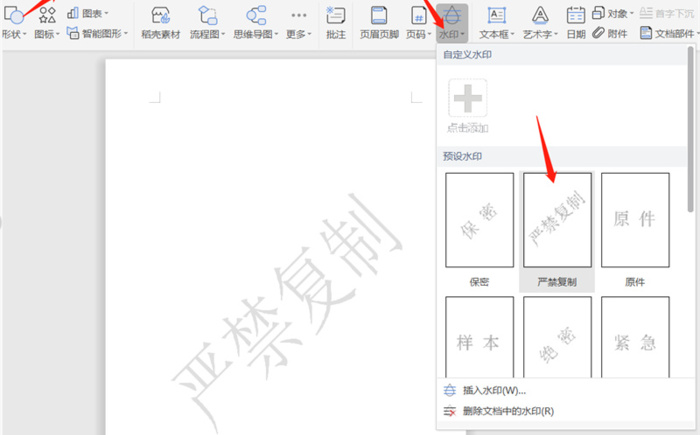700x435 pixels.
Task: Insert a Text Box (文本框)
Action: click(x=496, y=23)
